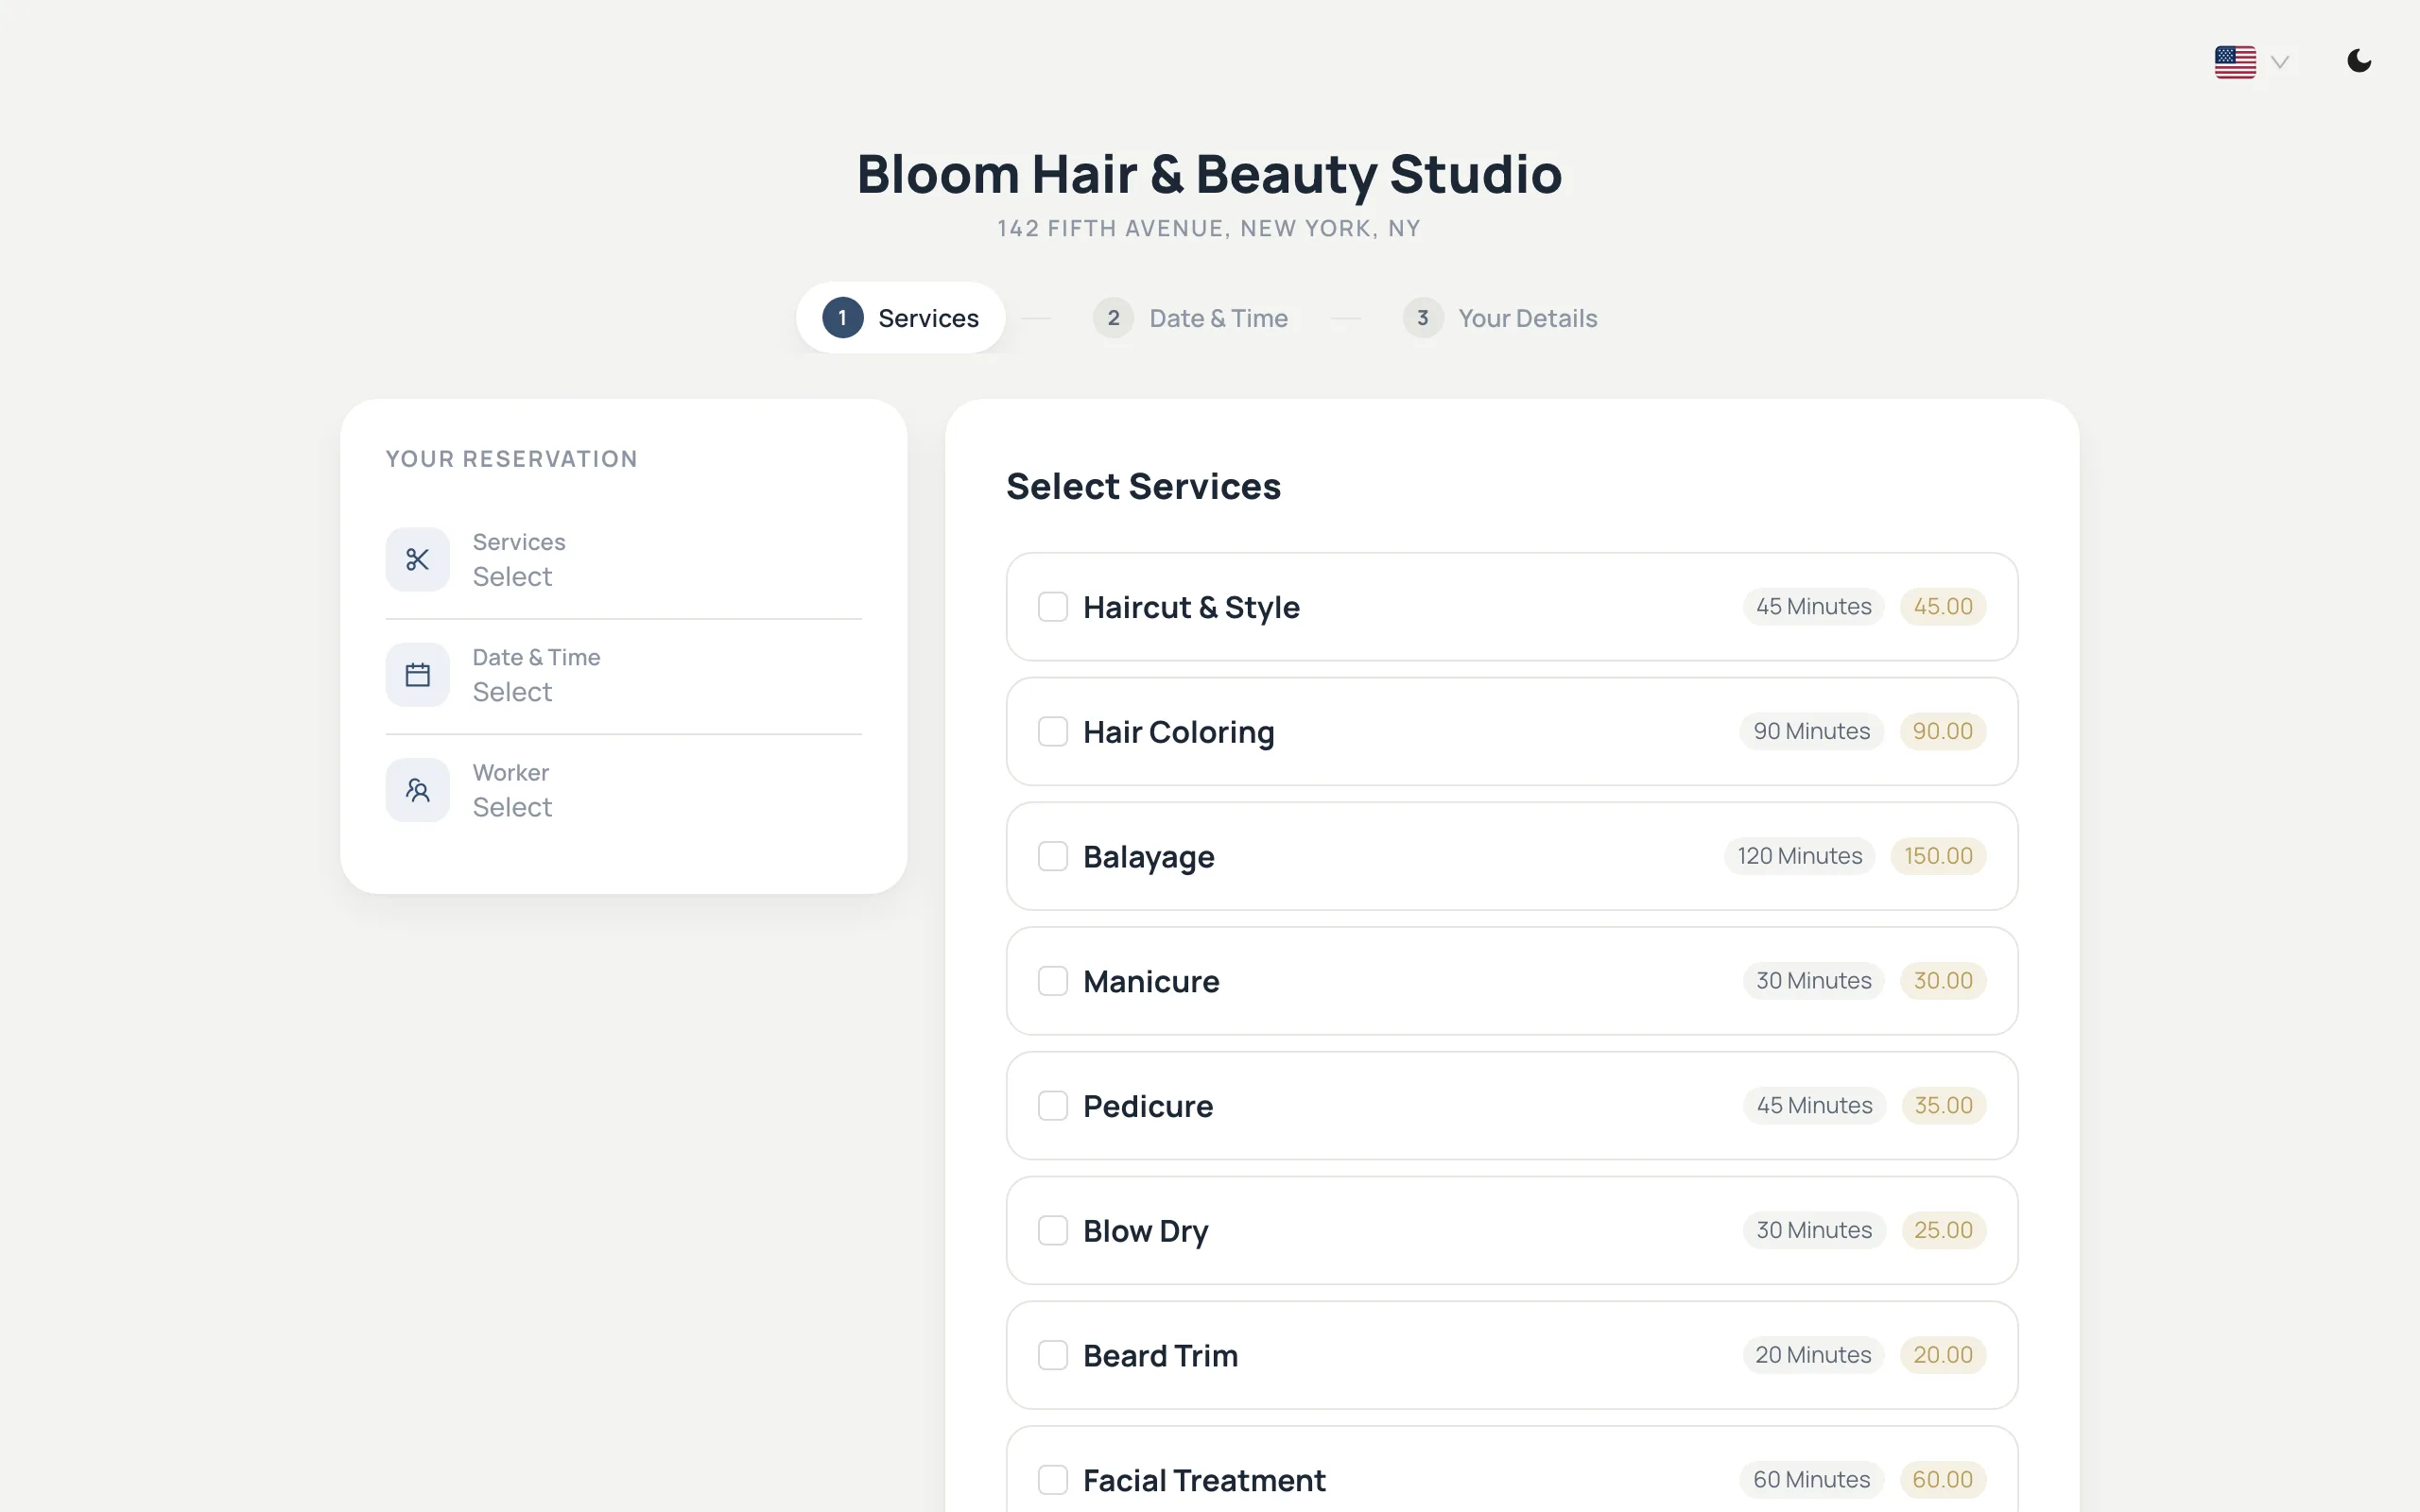This screenshot has height=1512, width=2420.
Task: Click the 35.00 Pedicure price badge
Action: tap(1943, 1106)
